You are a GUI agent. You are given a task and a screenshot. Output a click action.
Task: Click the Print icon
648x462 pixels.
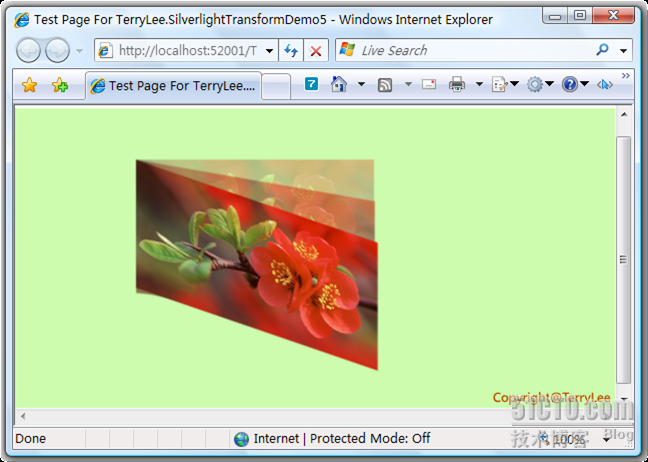tap(457, 84)
